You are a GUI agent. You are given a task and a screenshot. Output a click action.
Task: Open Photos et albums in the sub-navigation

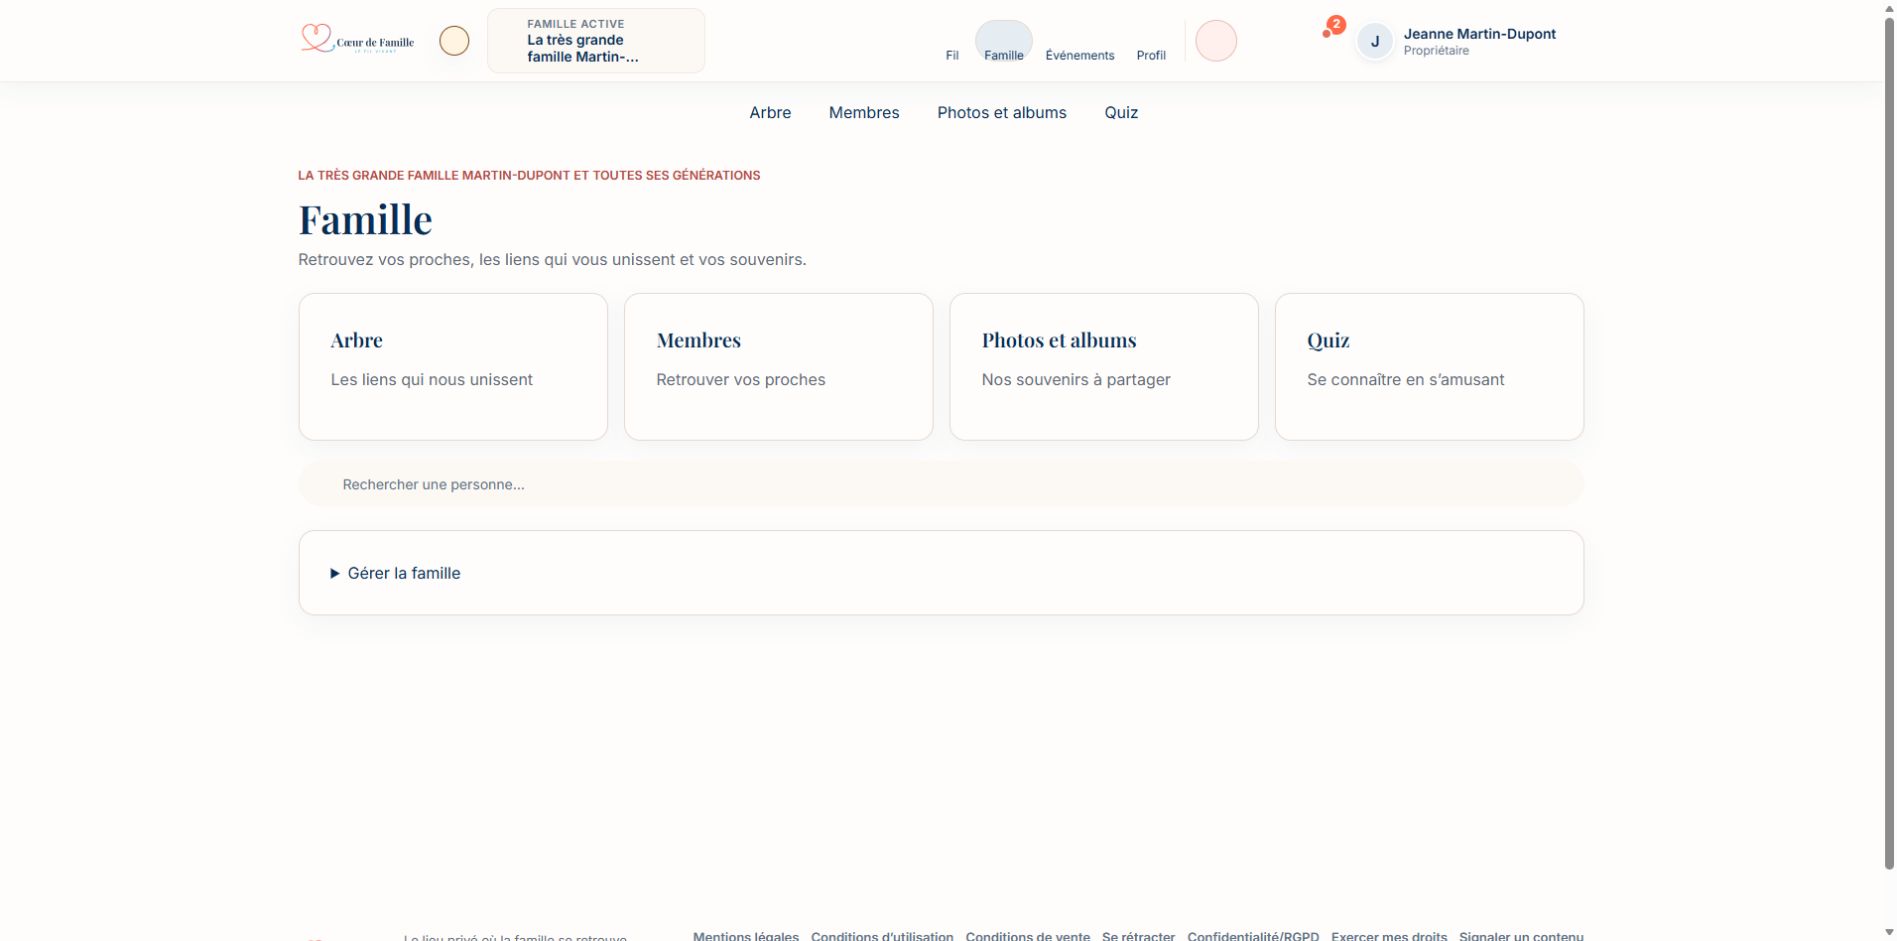(x=1002, y=113)
